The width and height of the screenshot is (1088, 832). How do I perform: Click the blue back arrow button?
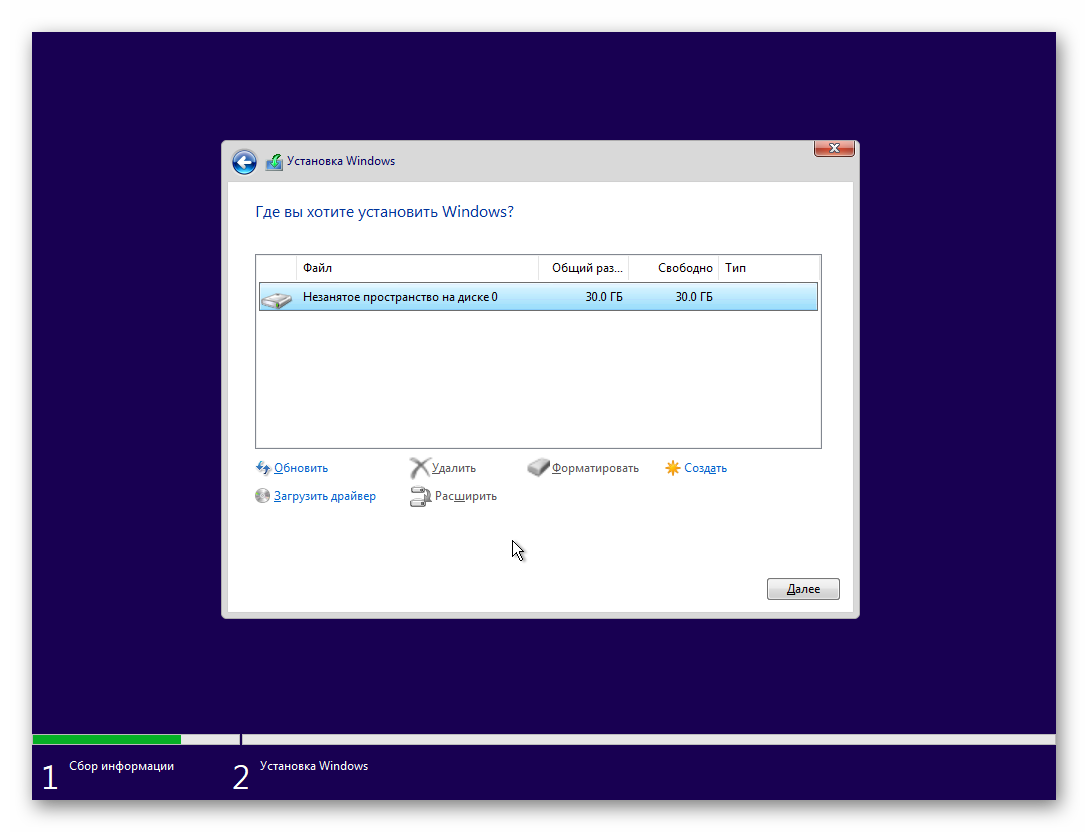244,162
